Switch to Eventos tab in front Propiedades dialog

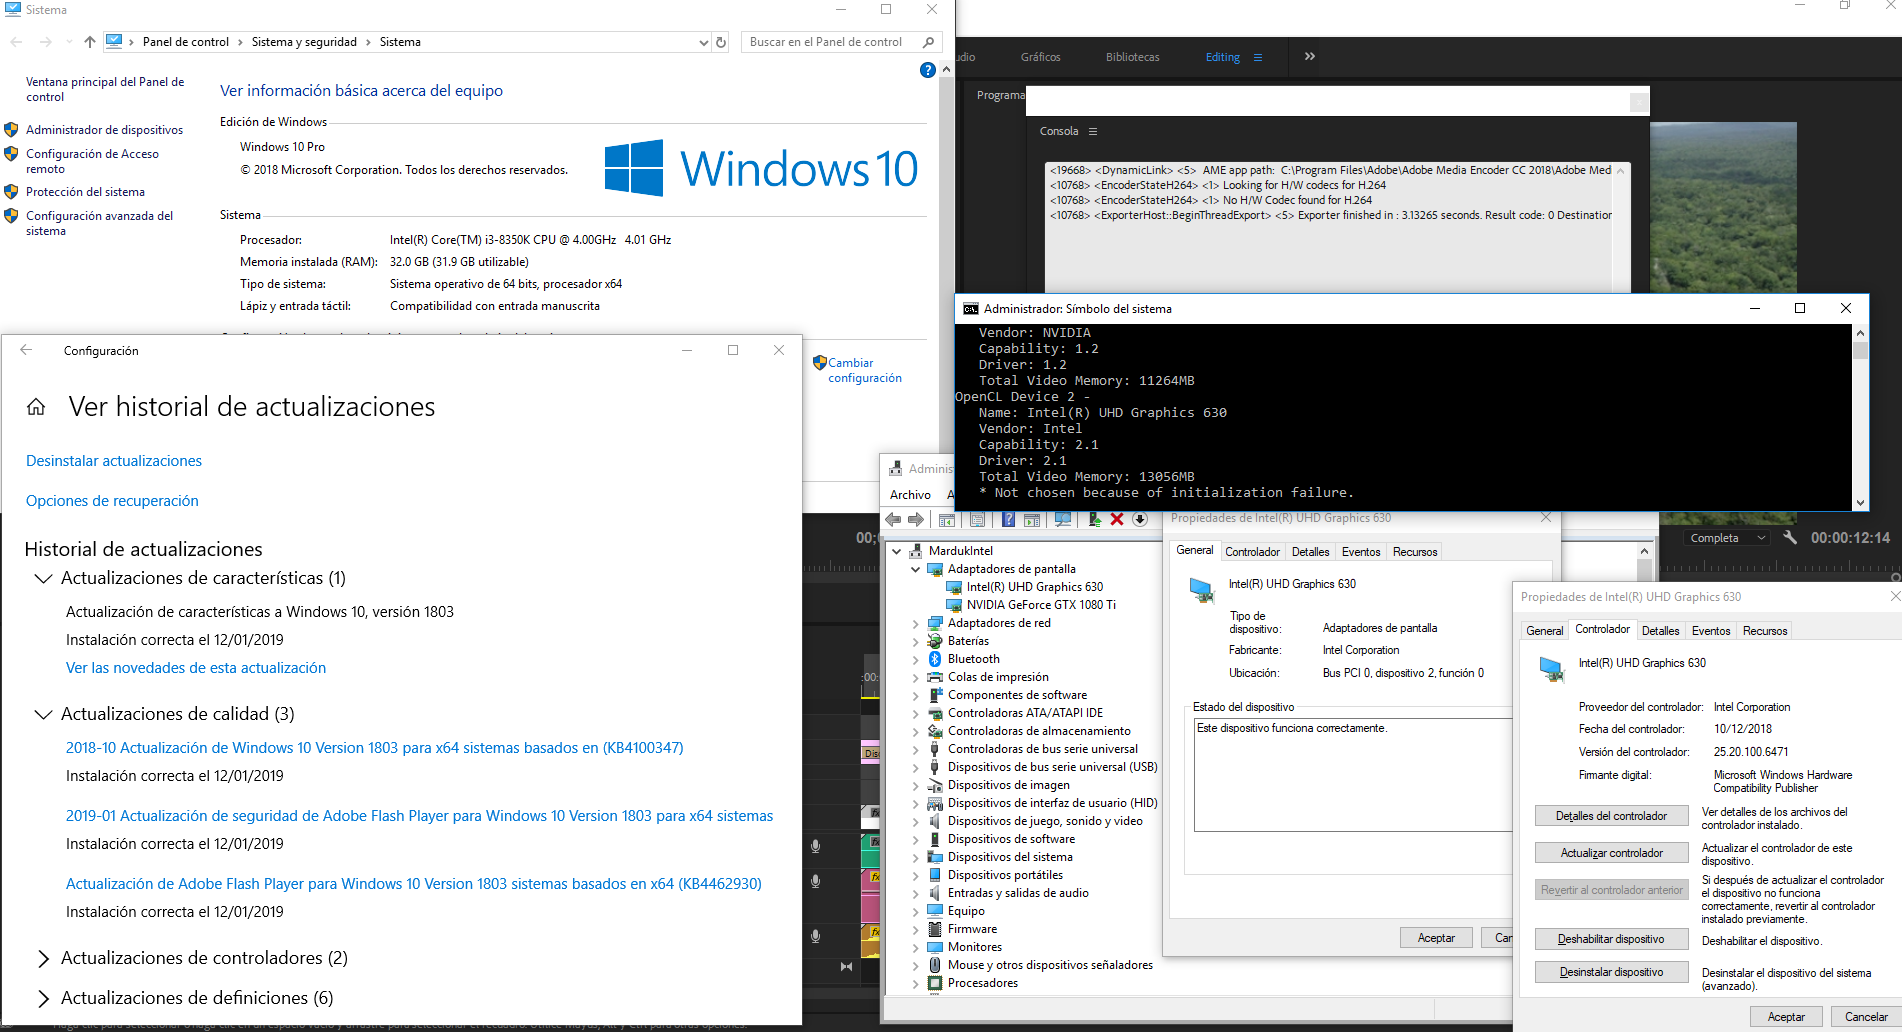pos(1711,631)
